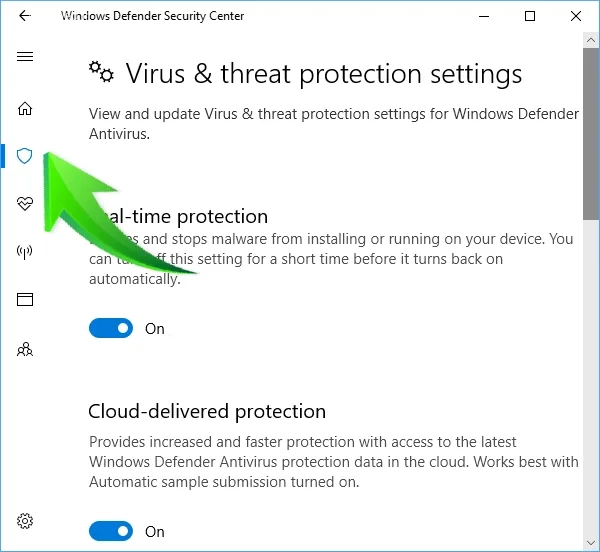The width and height of the screenshot is (600, 552).
Task: Click the gears icon beside page title
Action: pyautogui.click(x=101, y=71)
